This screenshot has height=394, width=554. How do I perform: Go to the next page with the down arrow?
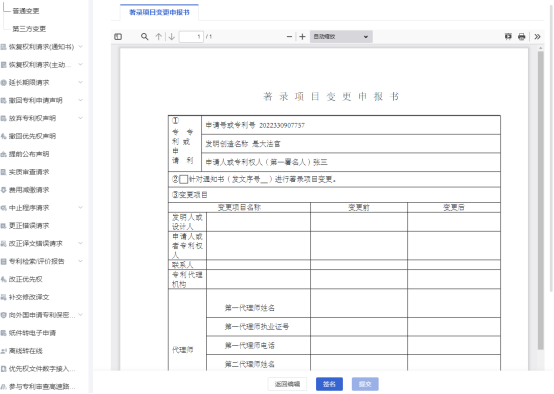(x=172, y=37)
